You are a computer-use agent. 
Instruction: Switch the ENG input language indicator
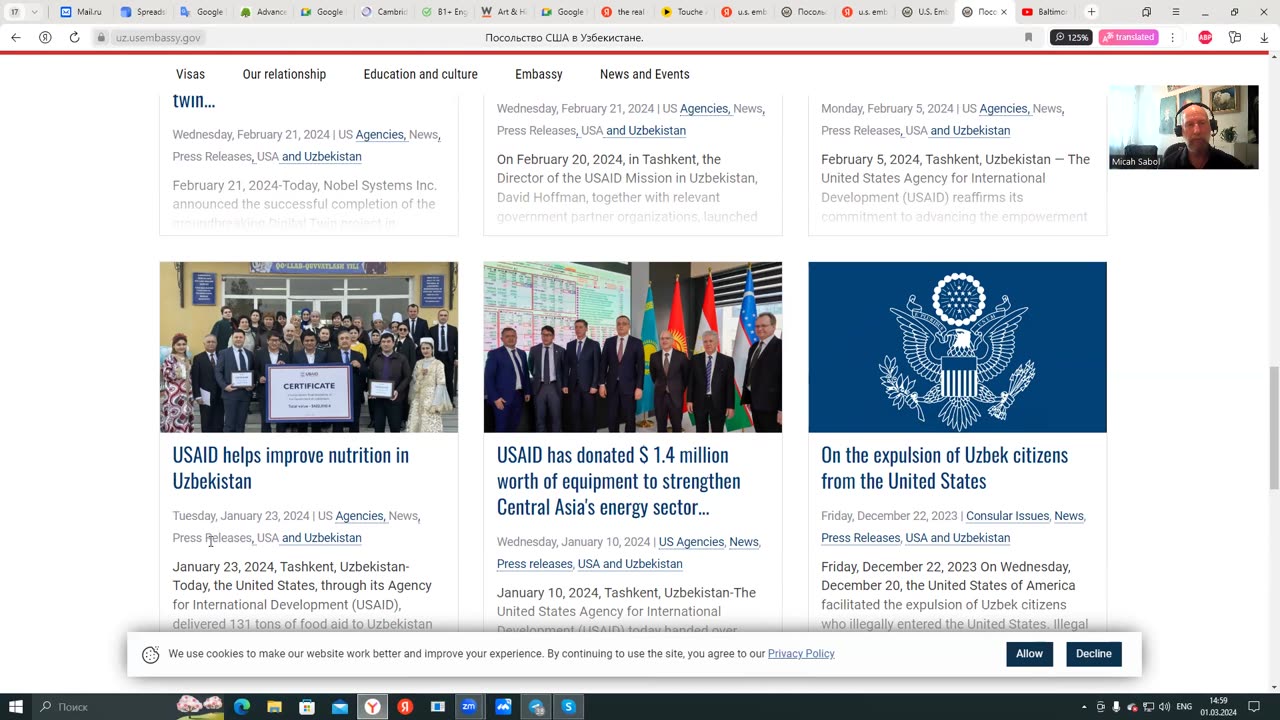(x=1184, y=707)
